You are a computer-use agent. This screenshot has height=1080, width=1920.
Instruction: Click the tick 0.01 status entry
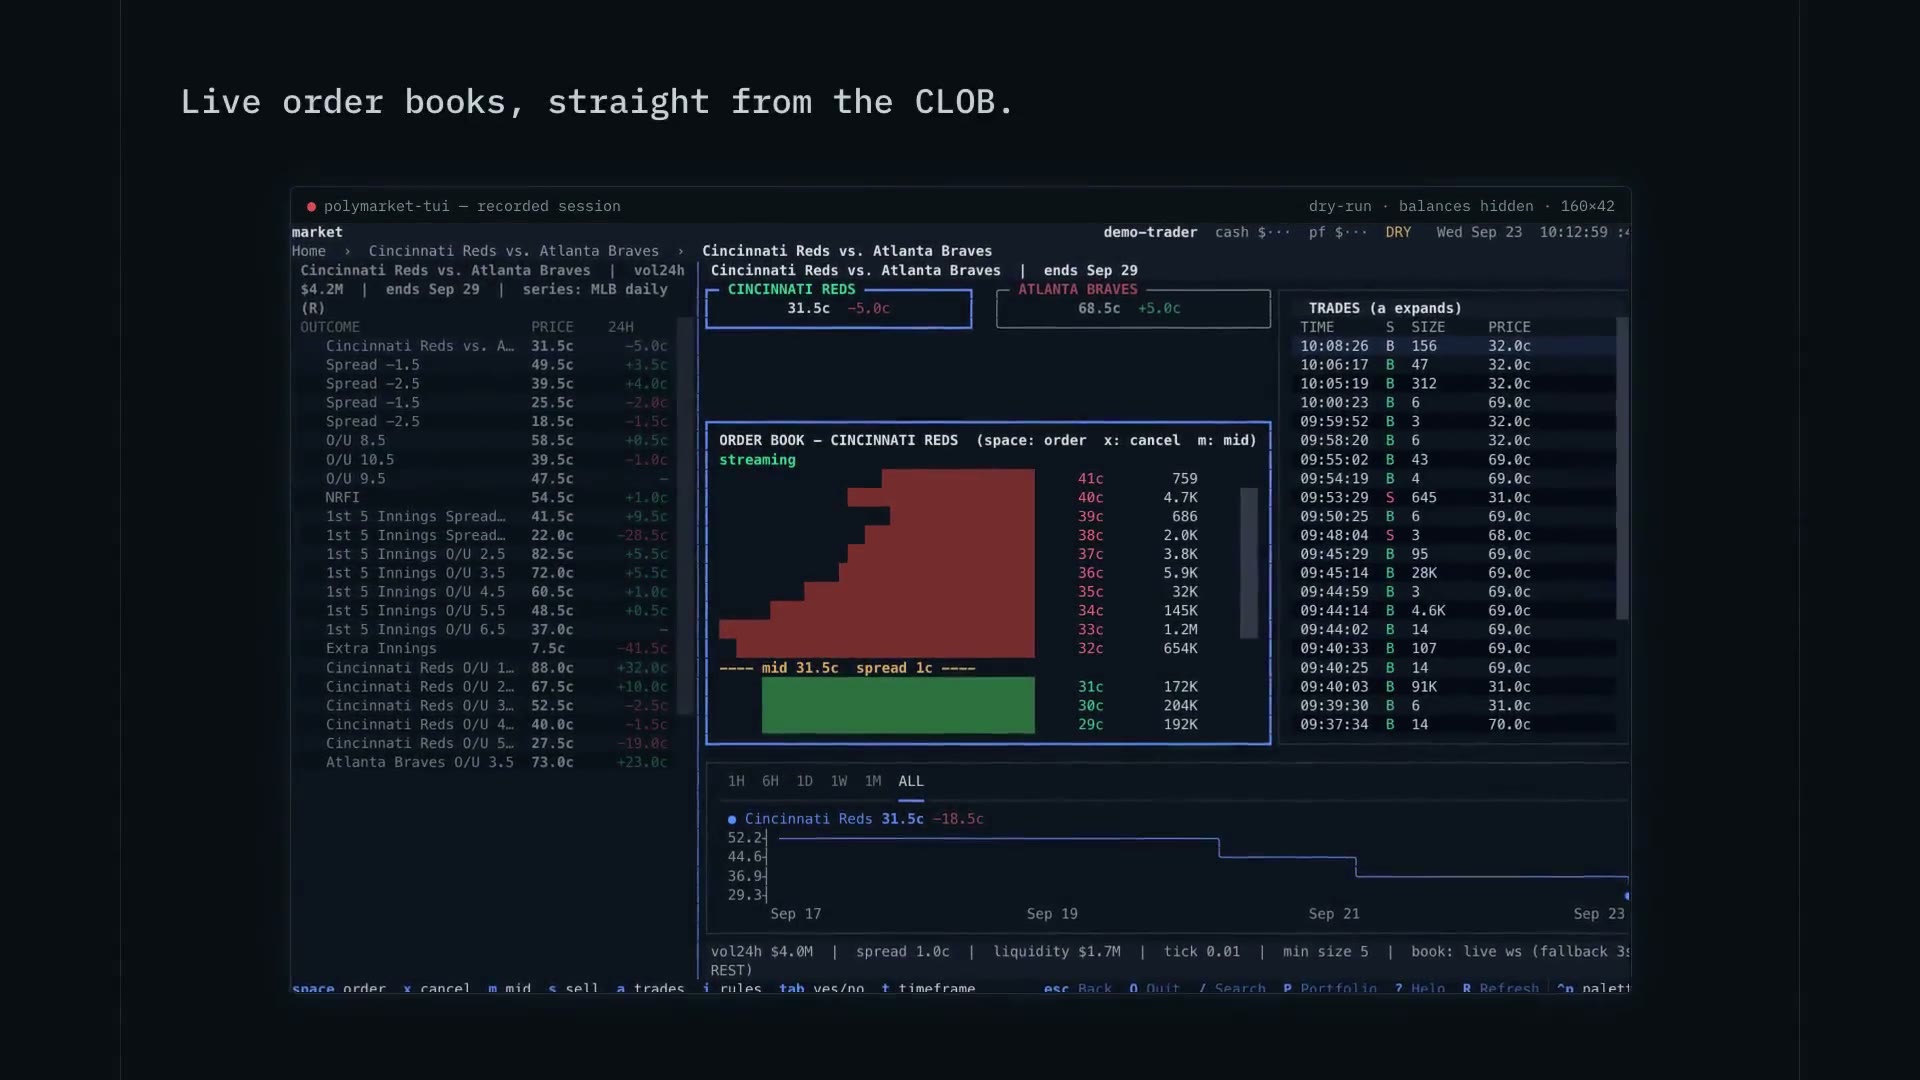pos(1201,952)
